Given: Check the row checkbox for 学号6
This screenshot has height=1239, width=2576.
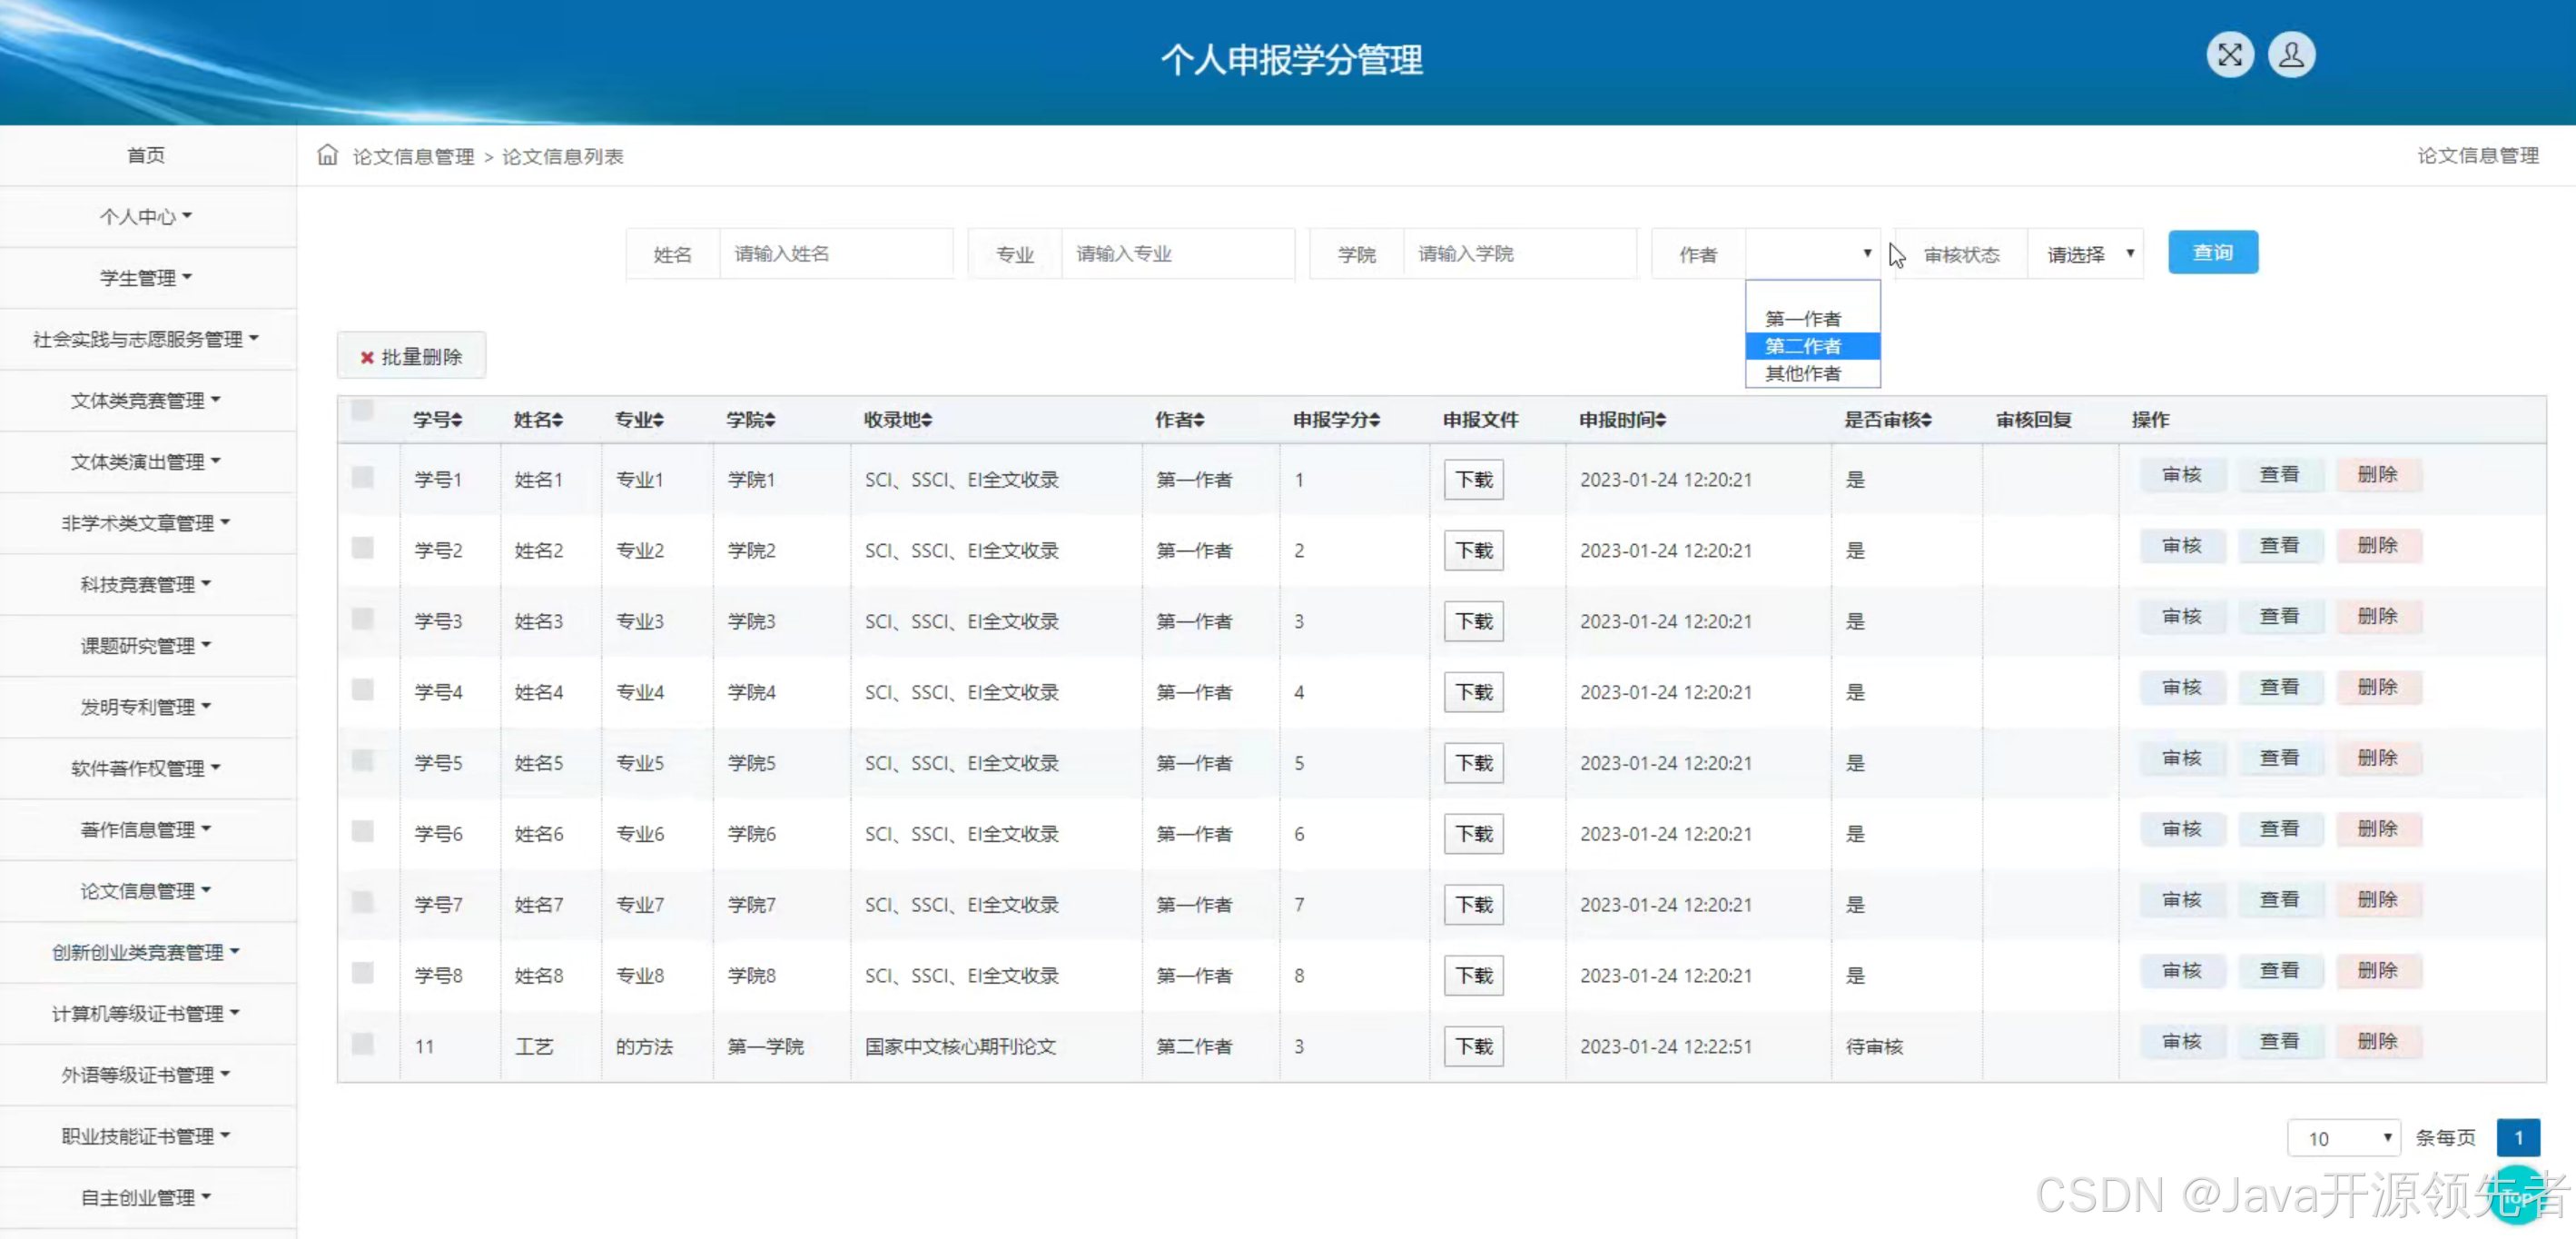Looking at the screenshot, I should [x=363, y=831].
